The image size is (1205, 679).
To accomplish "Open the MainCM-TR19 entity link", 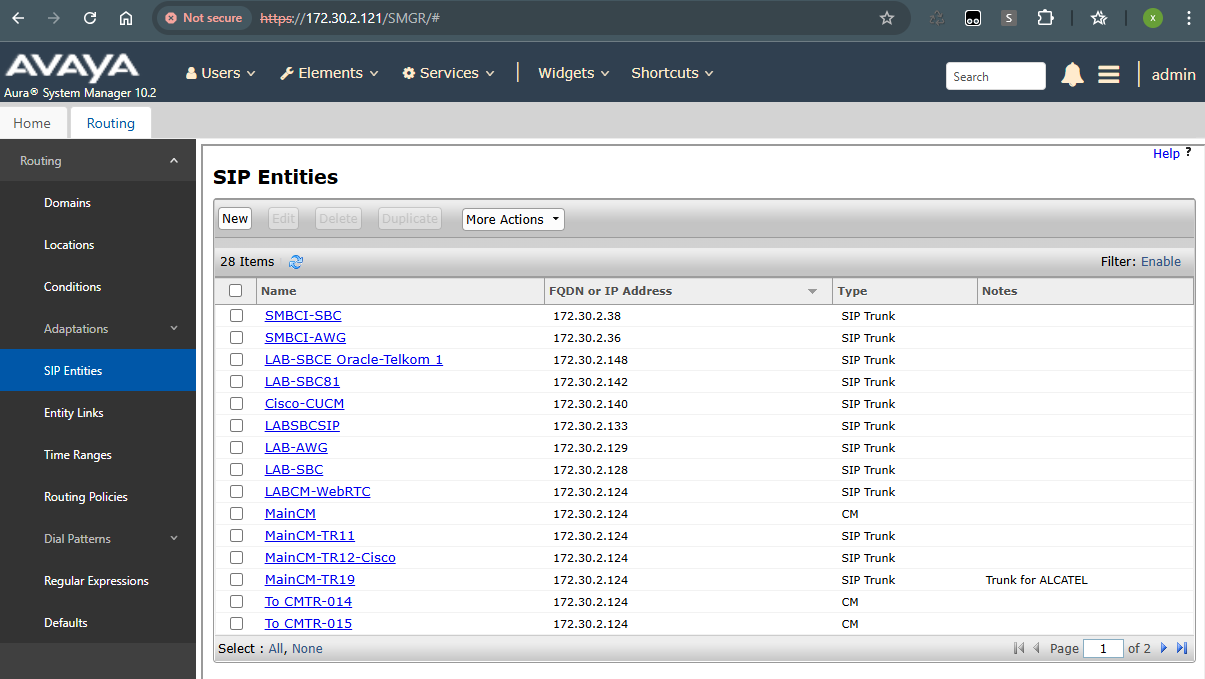I will tap(309, 580).
